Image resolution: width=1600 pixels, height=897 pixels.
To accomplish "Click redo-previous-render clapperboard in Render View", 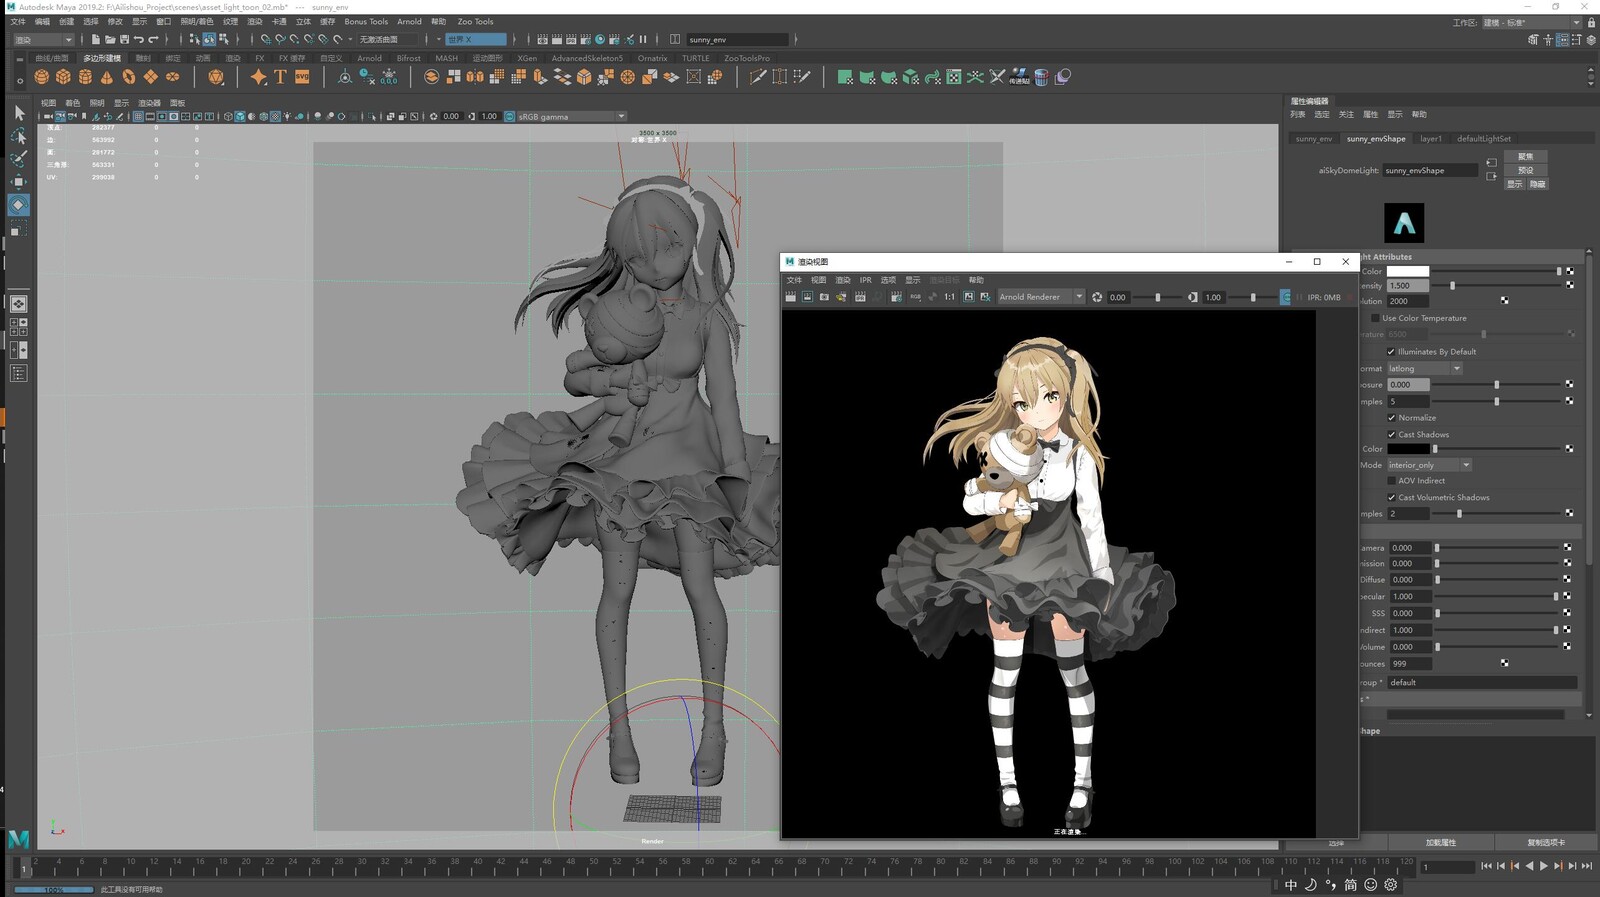I will pyautogui.click(x=791, y=297).
